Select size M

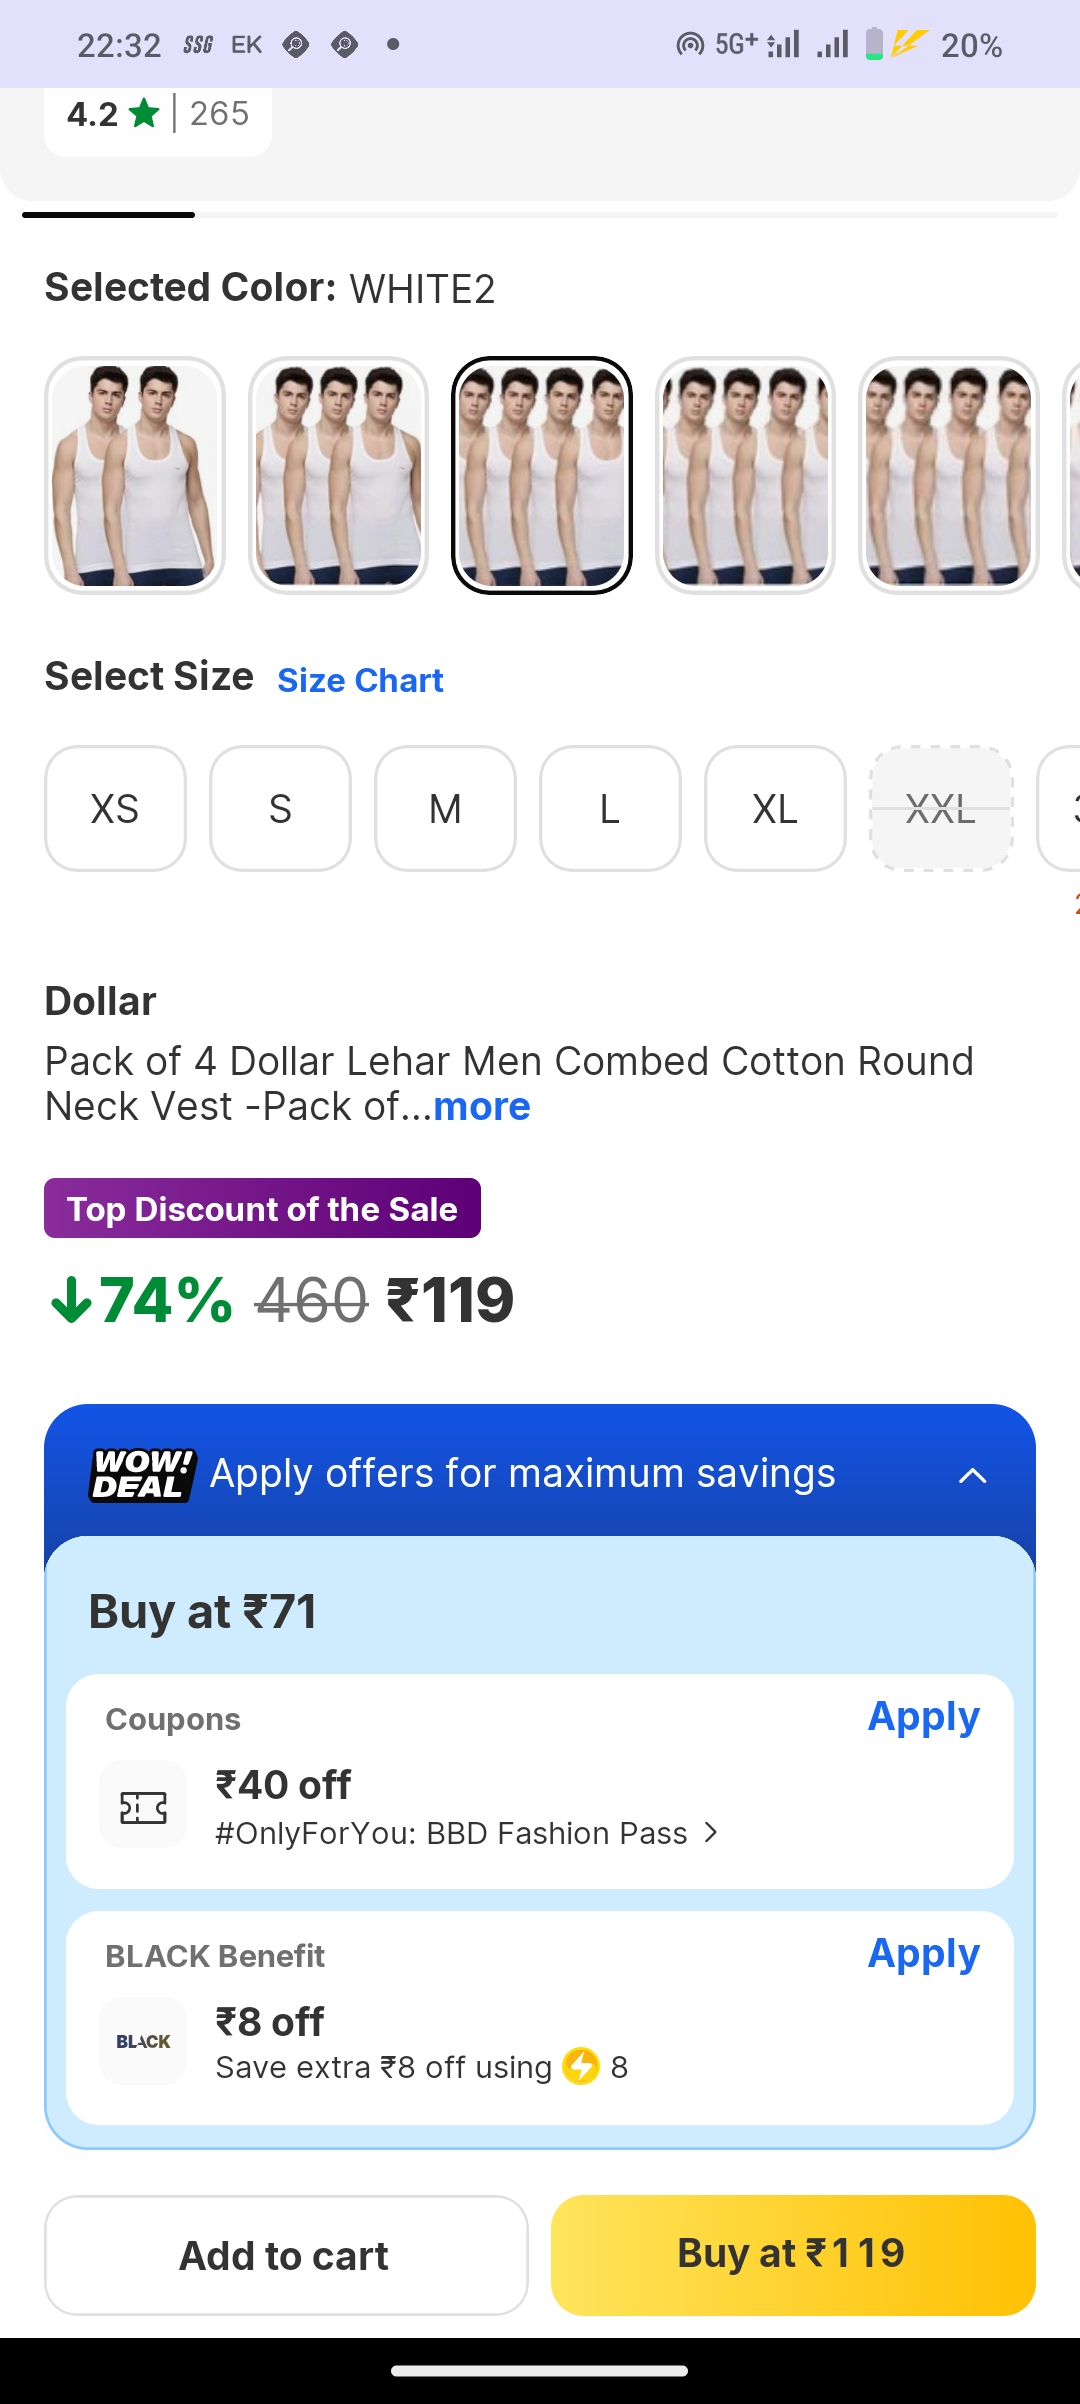coord(445,809)
